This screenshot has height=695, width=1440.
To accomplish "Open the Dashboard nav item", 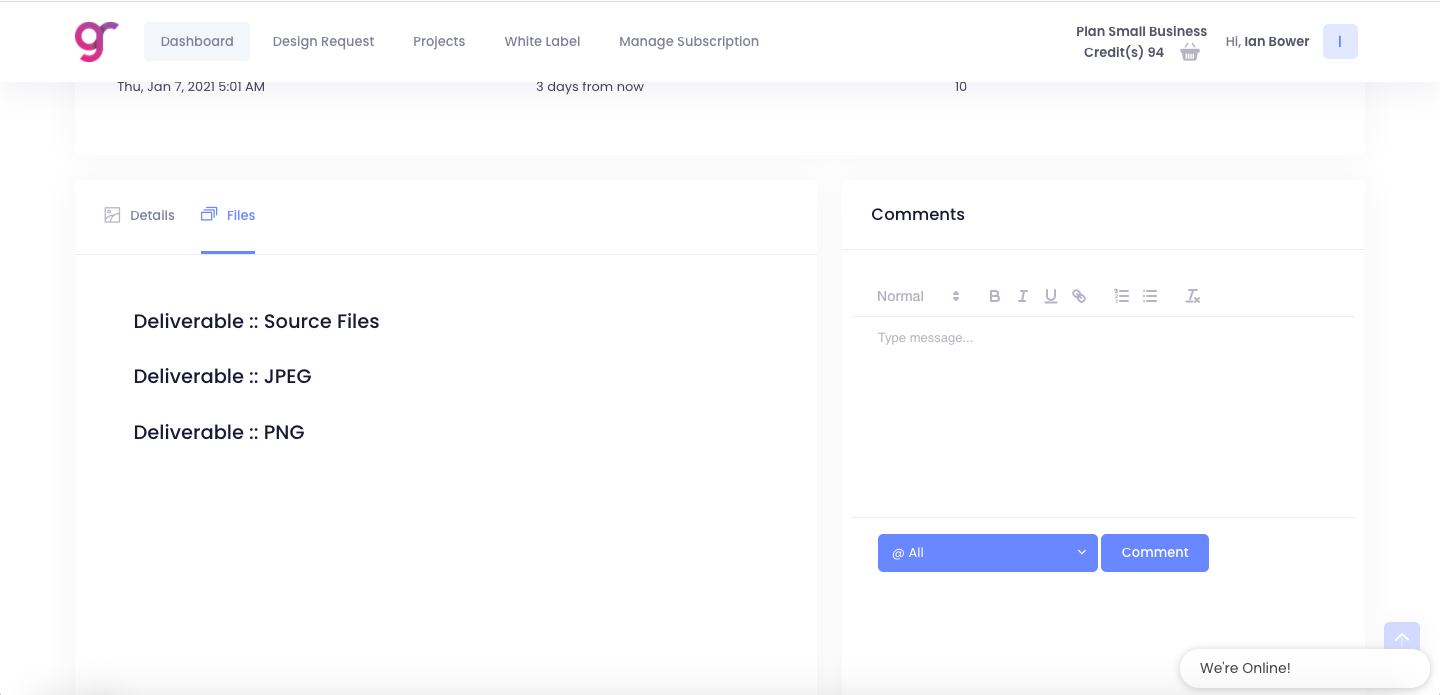I will pos(197,41).
